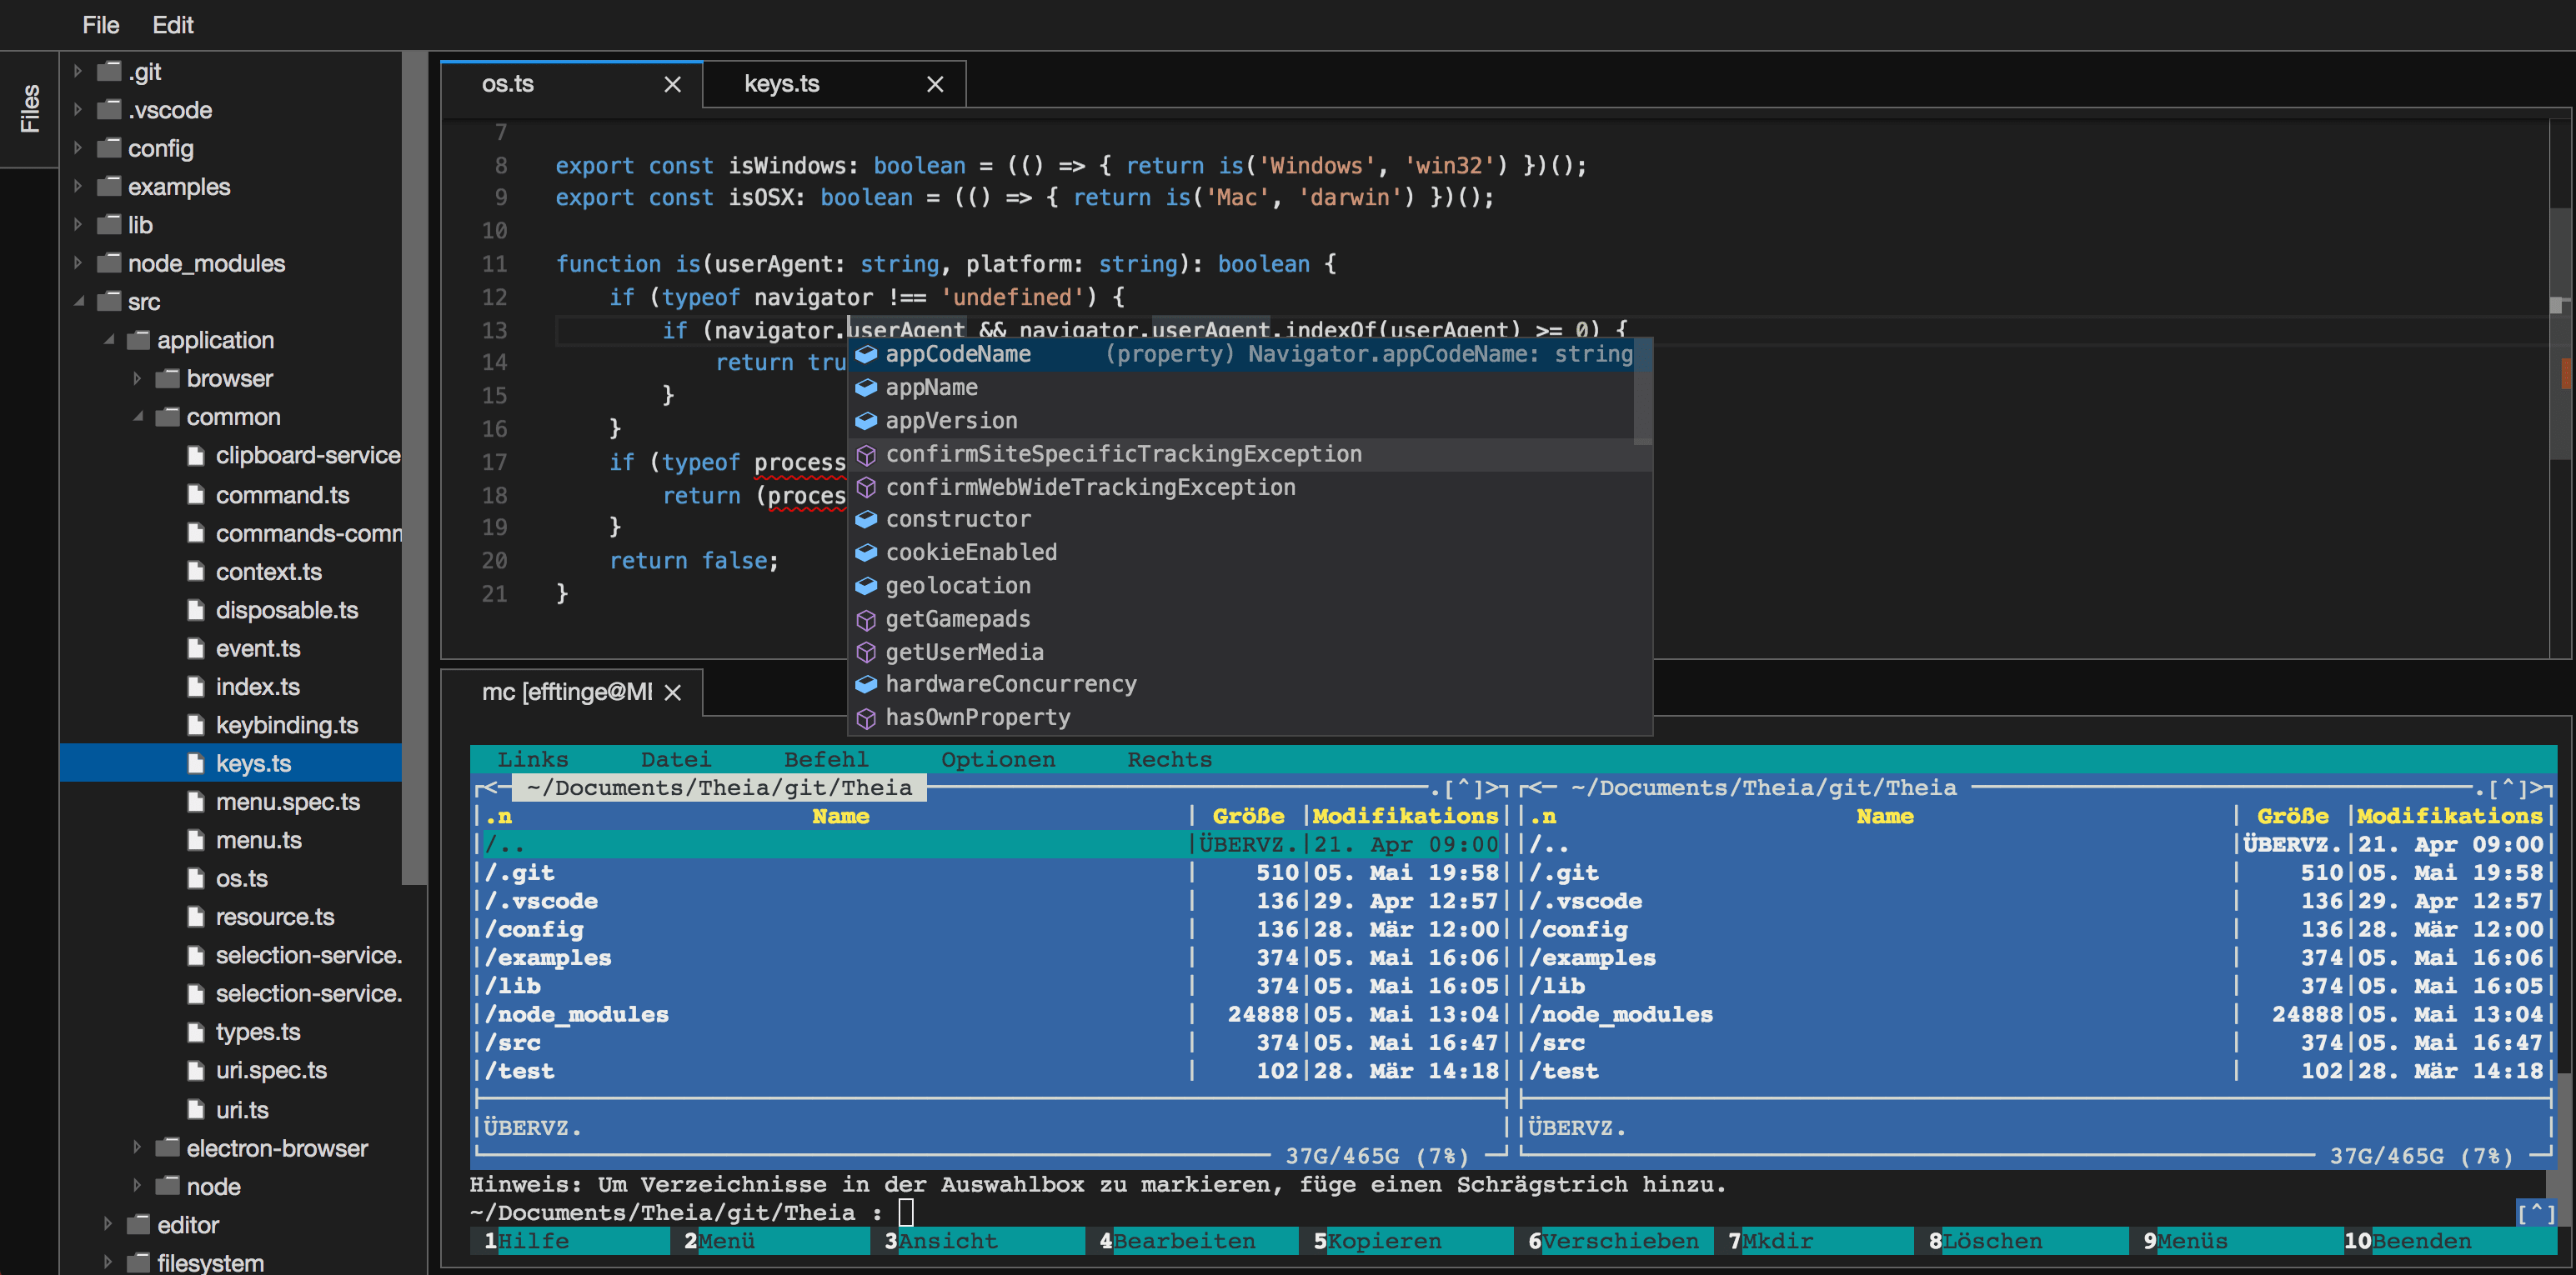Viewport: 2576px width, 1275px height.
Task: Expand the examples folder arrow
Action: tap(78, 187)
